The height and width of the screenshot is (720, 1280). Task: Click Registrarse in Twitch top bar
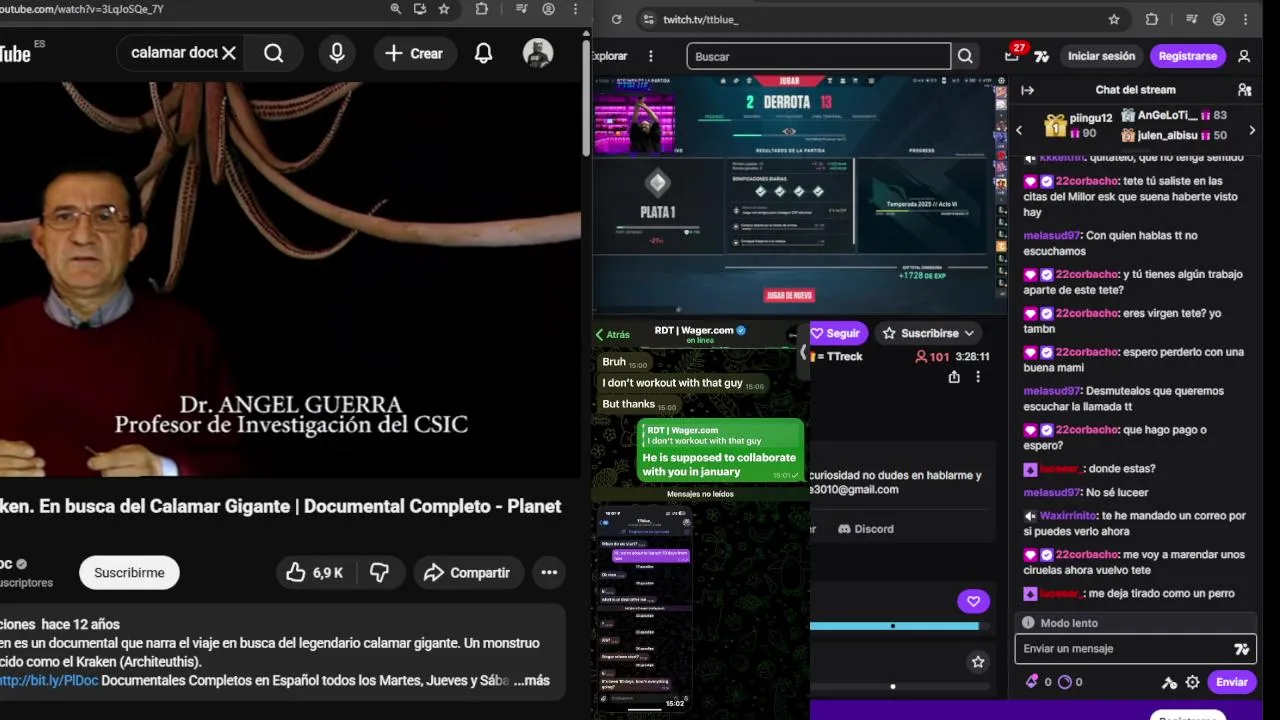point(1188,56)
